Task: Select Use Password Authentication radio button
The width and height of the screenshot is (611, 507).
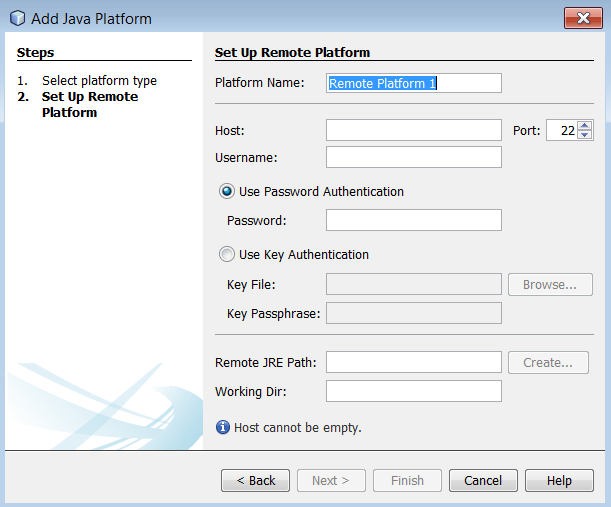Action: click(227, 191)
